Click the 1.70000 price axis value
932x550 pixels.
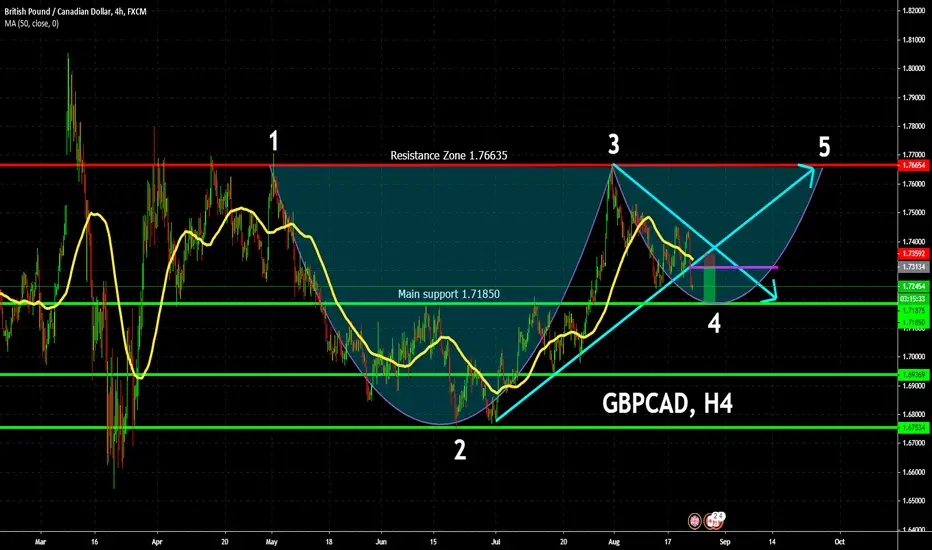[914, 357]
